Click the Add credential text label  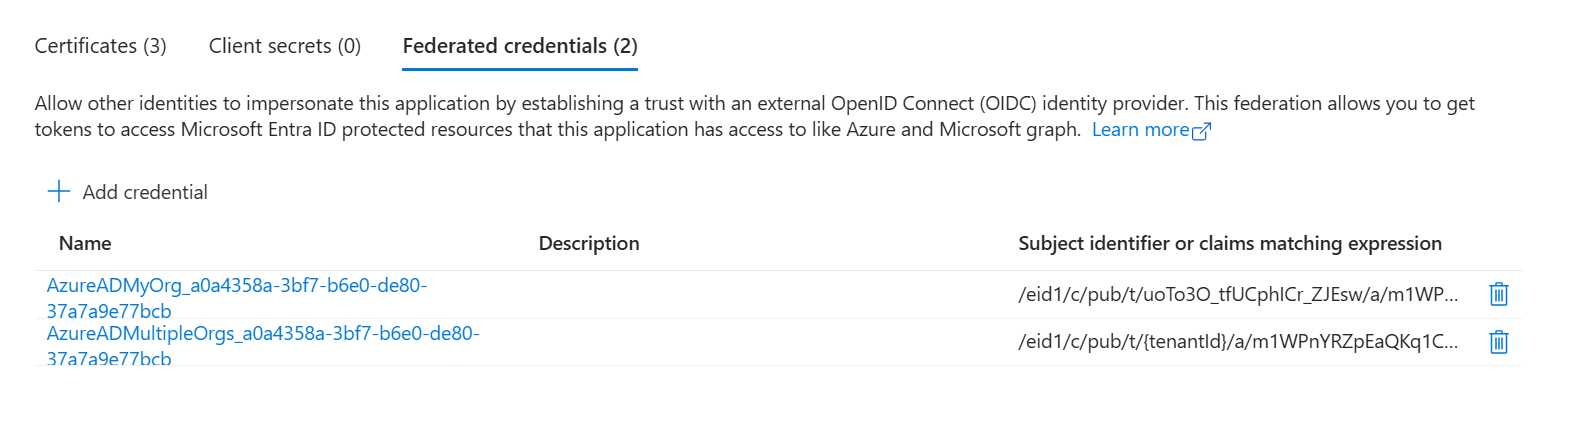coord(145,192)
